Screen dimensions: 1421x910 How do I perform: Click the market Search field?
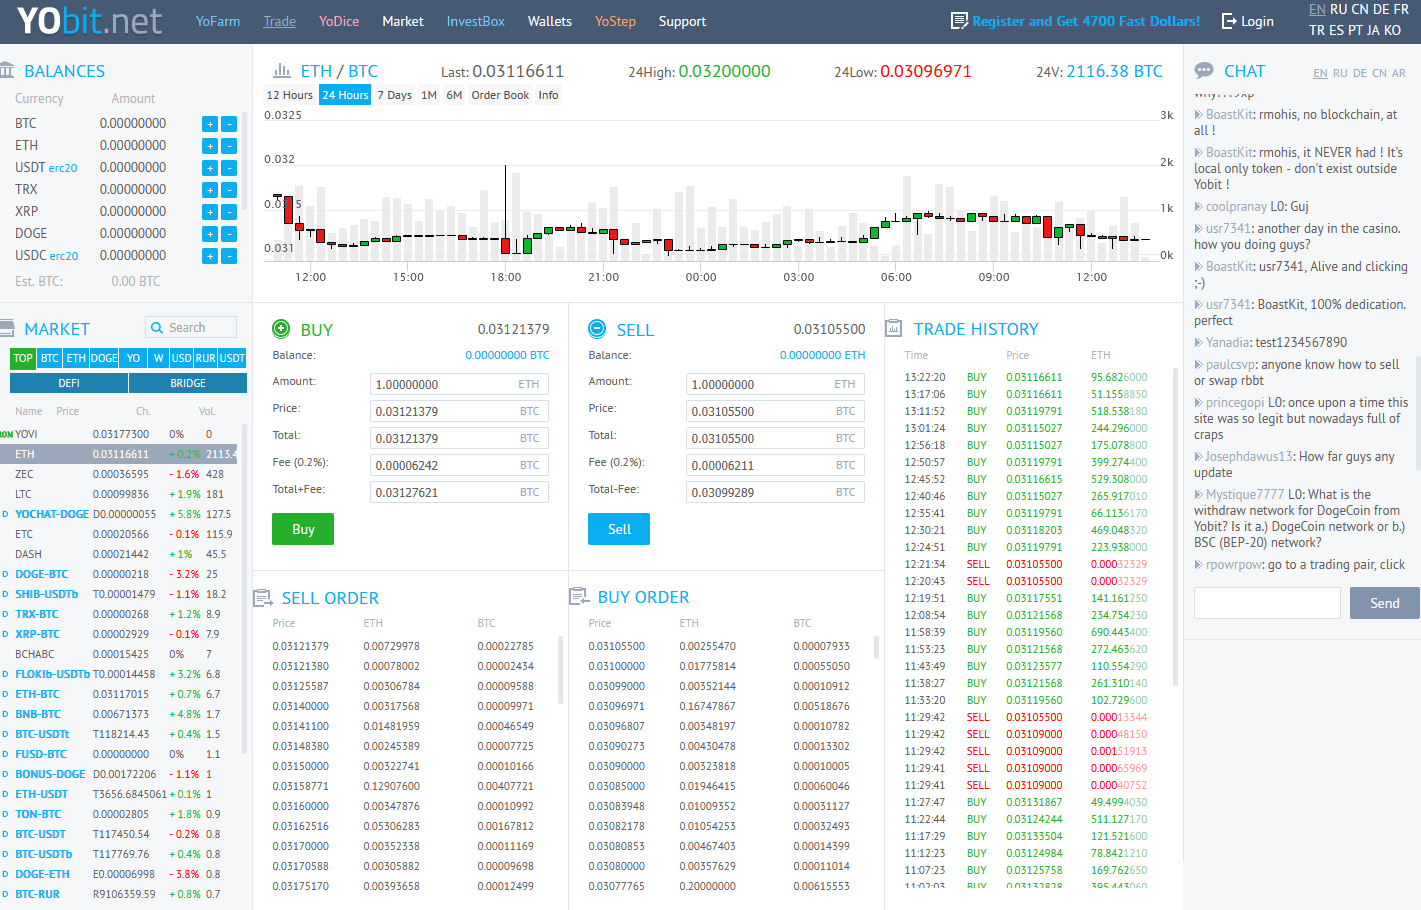[191, 327]
